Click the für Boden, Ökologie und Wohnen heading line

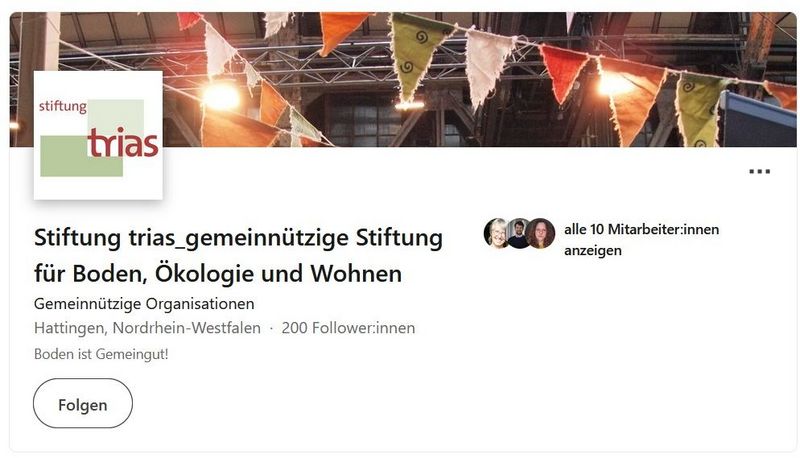[x=218, y=274]
